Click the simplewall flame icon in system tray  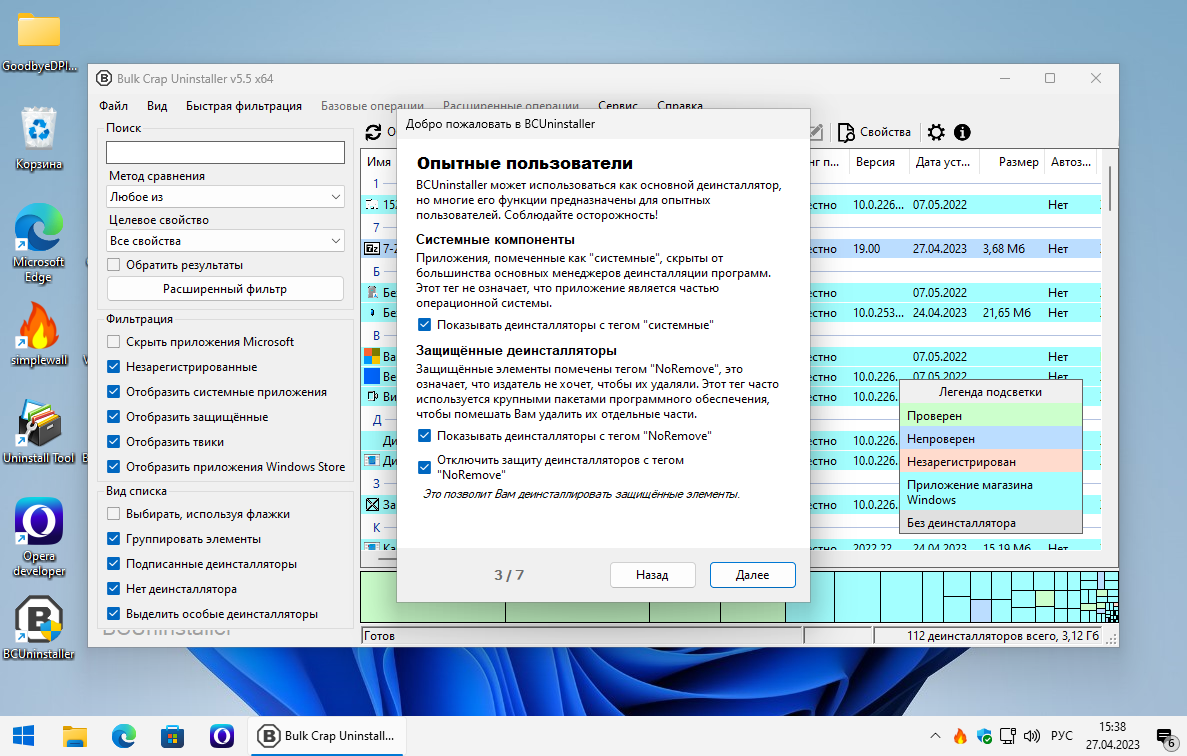click(x=960, y=736)
